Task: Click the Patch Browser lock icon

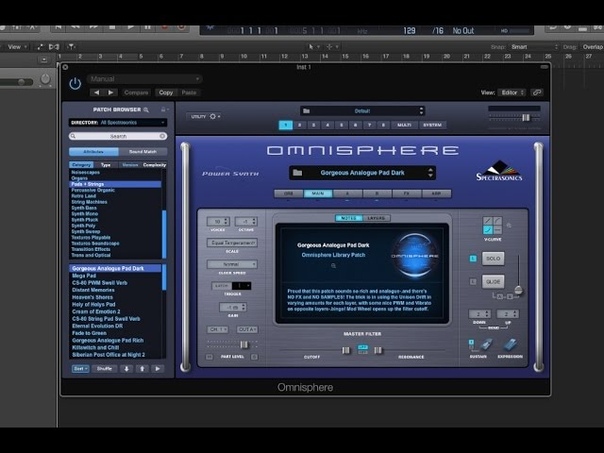Action: click(163, 110)
